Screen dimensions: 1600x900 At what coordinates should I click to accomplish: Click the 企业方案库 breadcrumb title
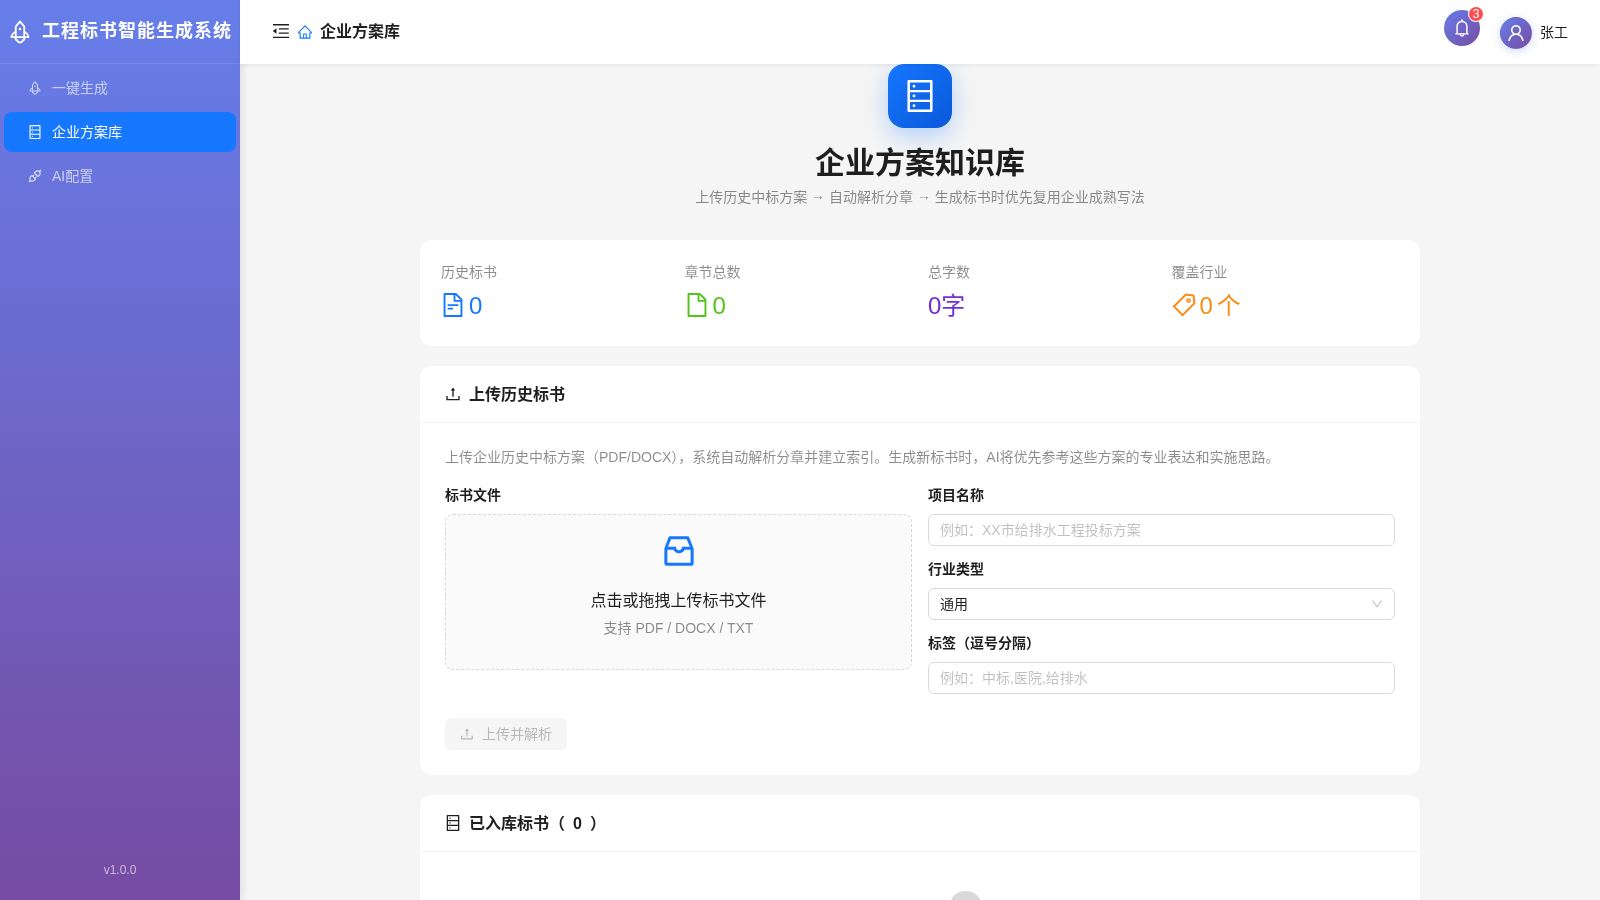pyautogui.click(x=360, y=32)
